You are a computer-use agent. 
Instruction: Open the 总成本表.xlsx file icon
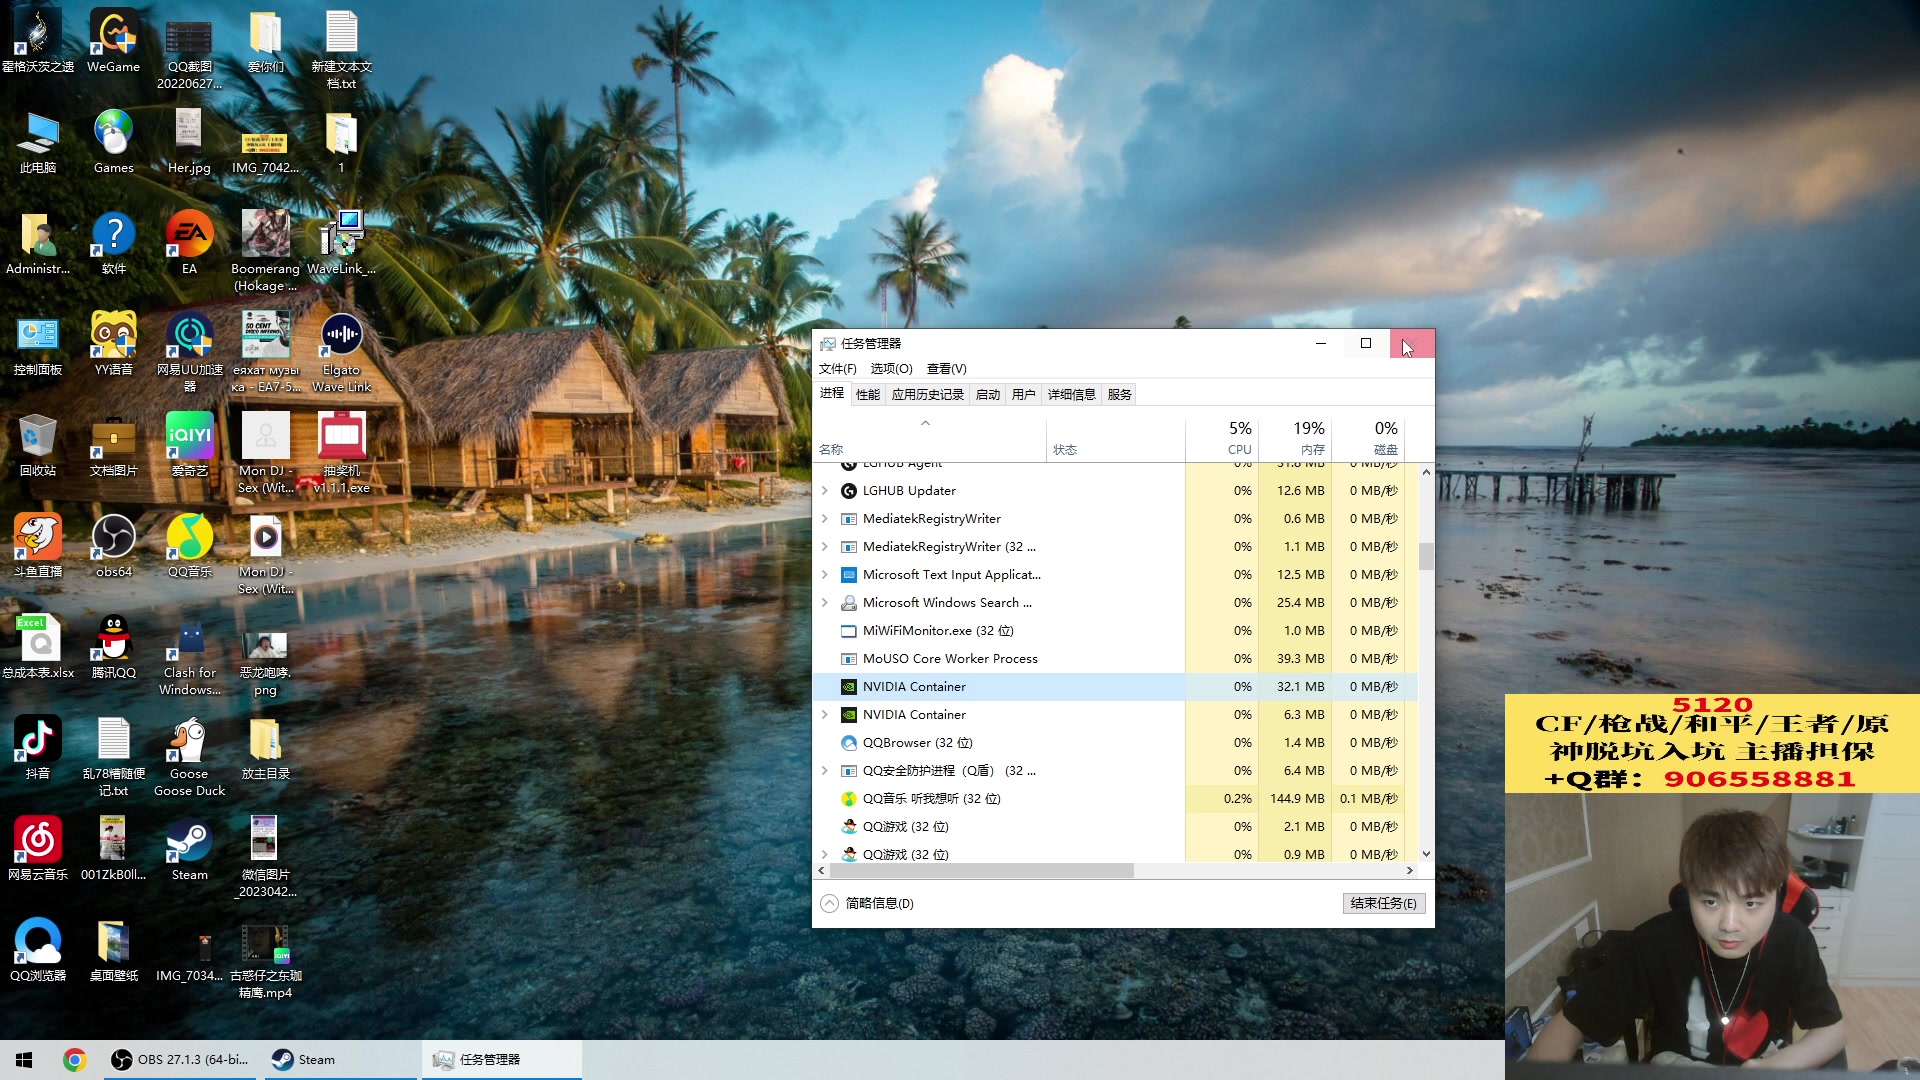point(38,647)
